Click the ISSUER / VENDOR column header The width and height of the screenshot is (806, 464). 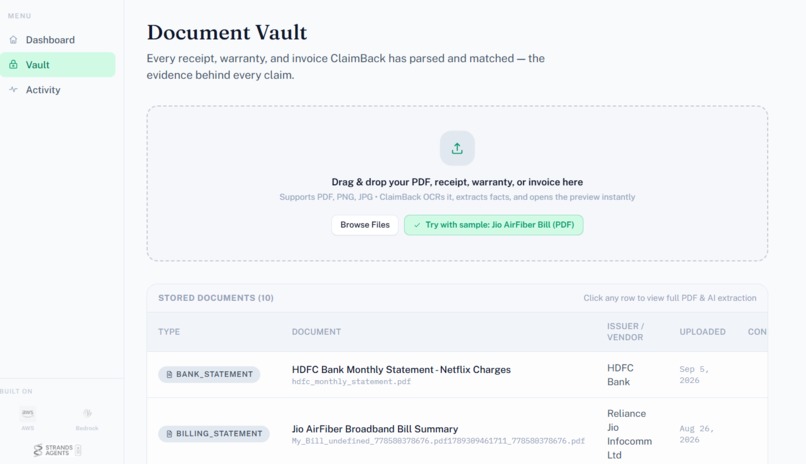point(625,332)
